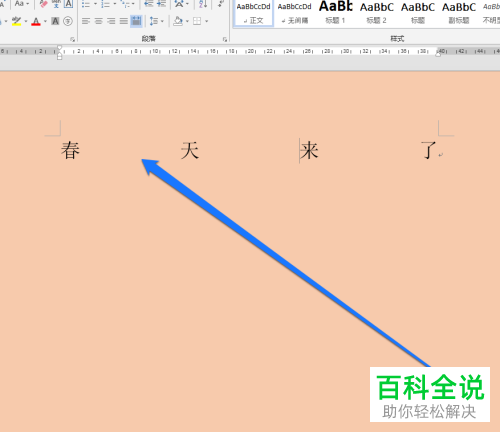This screenshot has width=500, height=432.
Task: Click the horizontal ruler at mark 20
Action: pos(251,51)
